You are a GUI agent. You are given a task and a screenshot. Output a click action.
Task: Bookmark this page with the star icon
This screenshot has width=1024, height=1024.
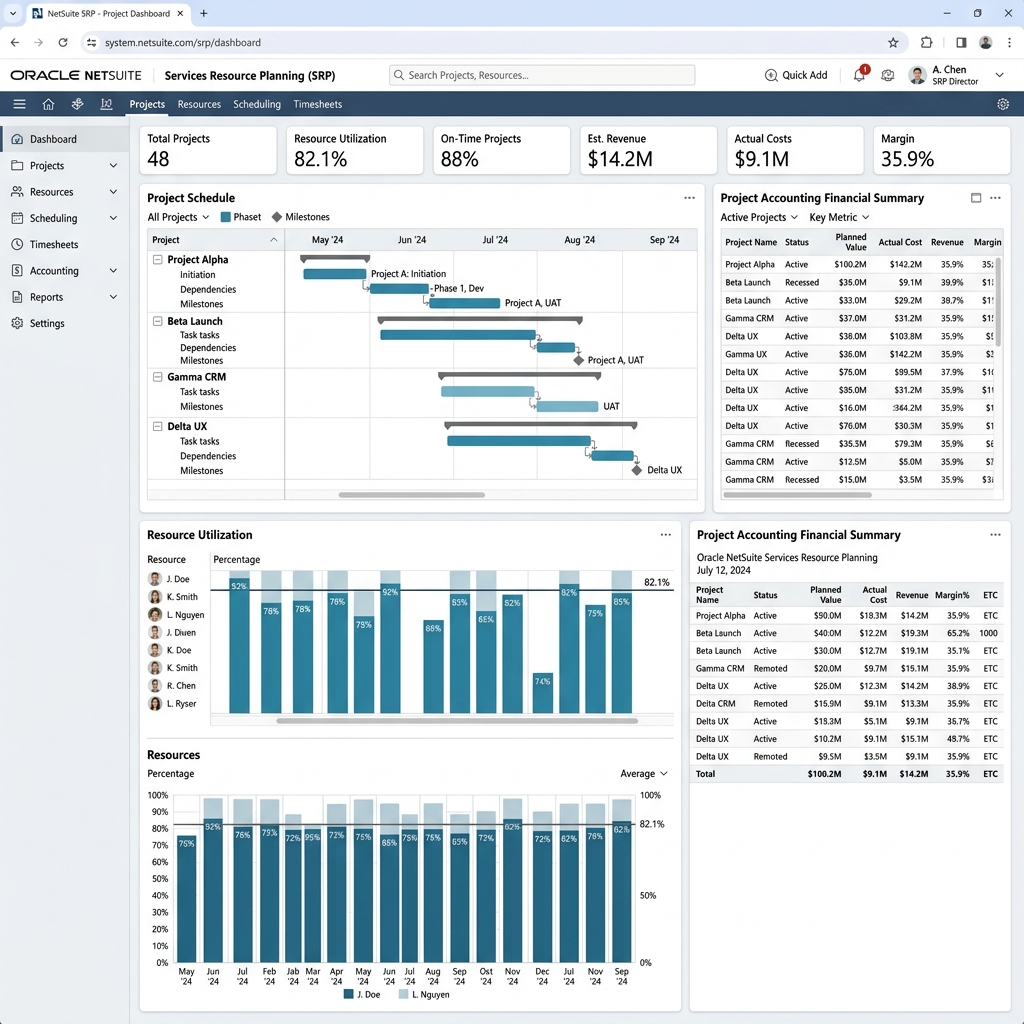[x=893, y=42]
